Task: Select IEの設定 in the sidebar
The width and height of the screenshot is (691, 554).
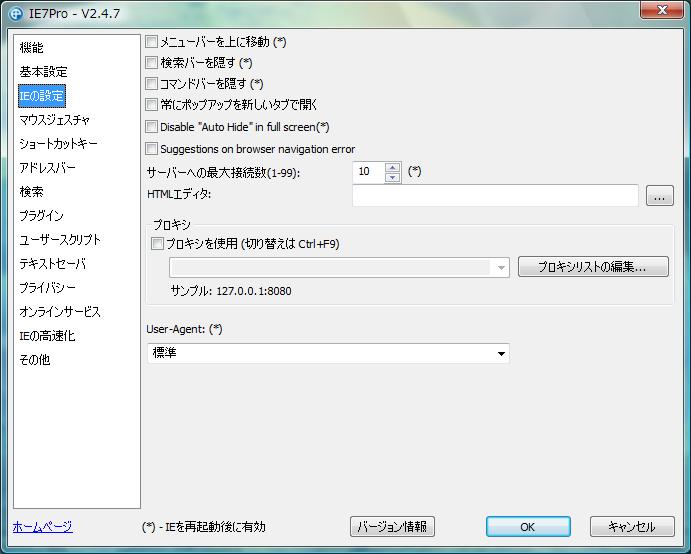Action: coord(42,96)
